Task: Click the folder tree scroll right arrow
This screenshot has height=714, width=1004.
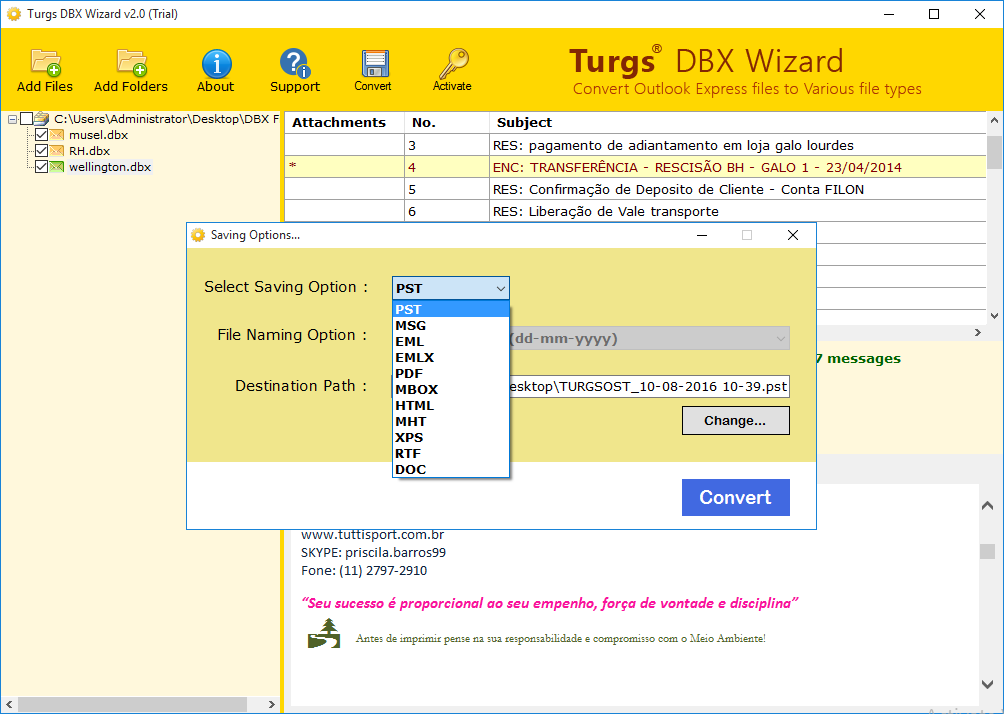Action: (271, 704)
